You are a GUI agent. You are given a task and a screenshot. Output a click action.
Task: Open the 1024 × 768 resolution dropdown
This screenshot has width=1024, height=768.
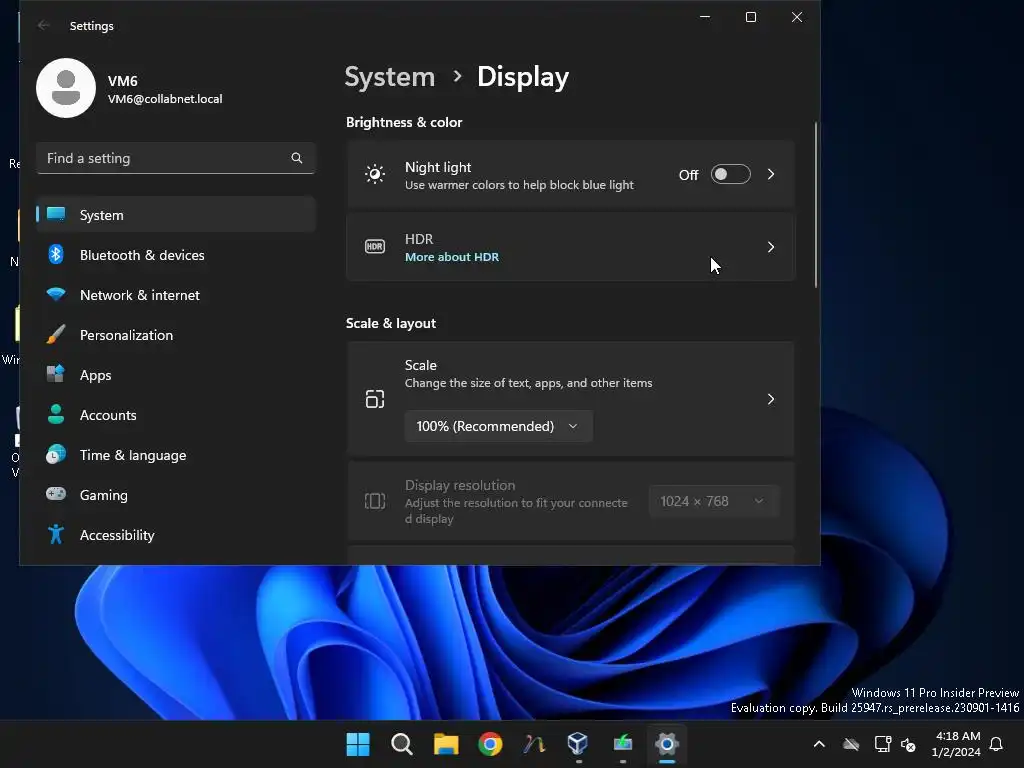point(714,502)
